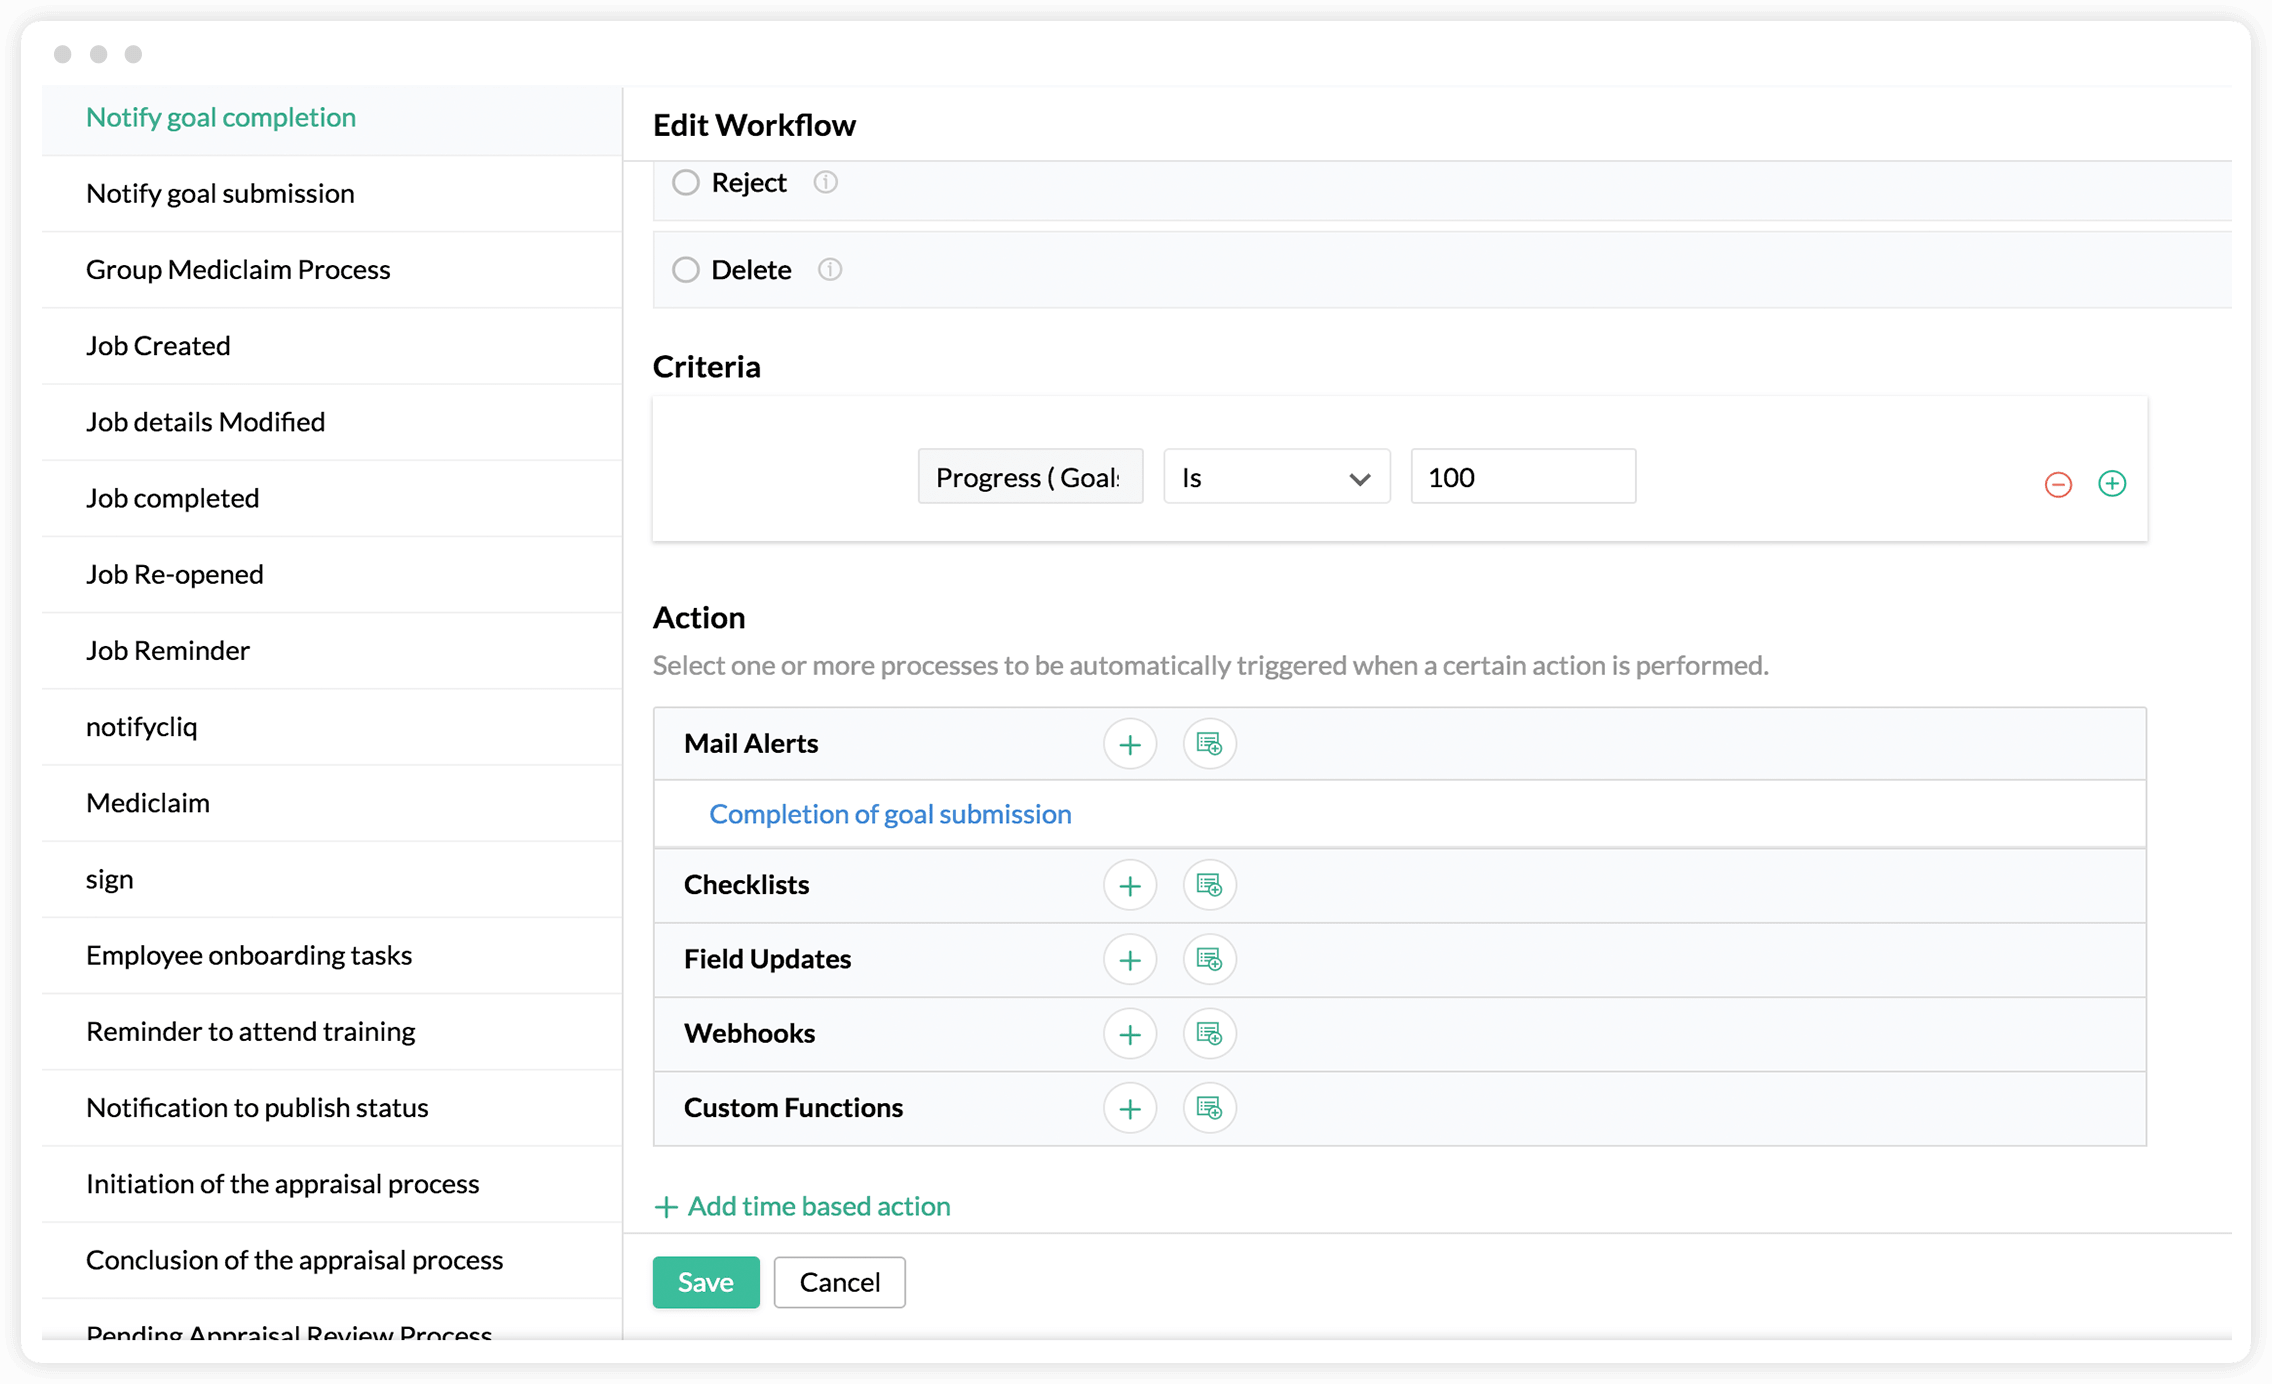The image size is (2272, 1384).
Task: Click the existing-list icon for Field Updates
Action: click(x=1209, y=959)
